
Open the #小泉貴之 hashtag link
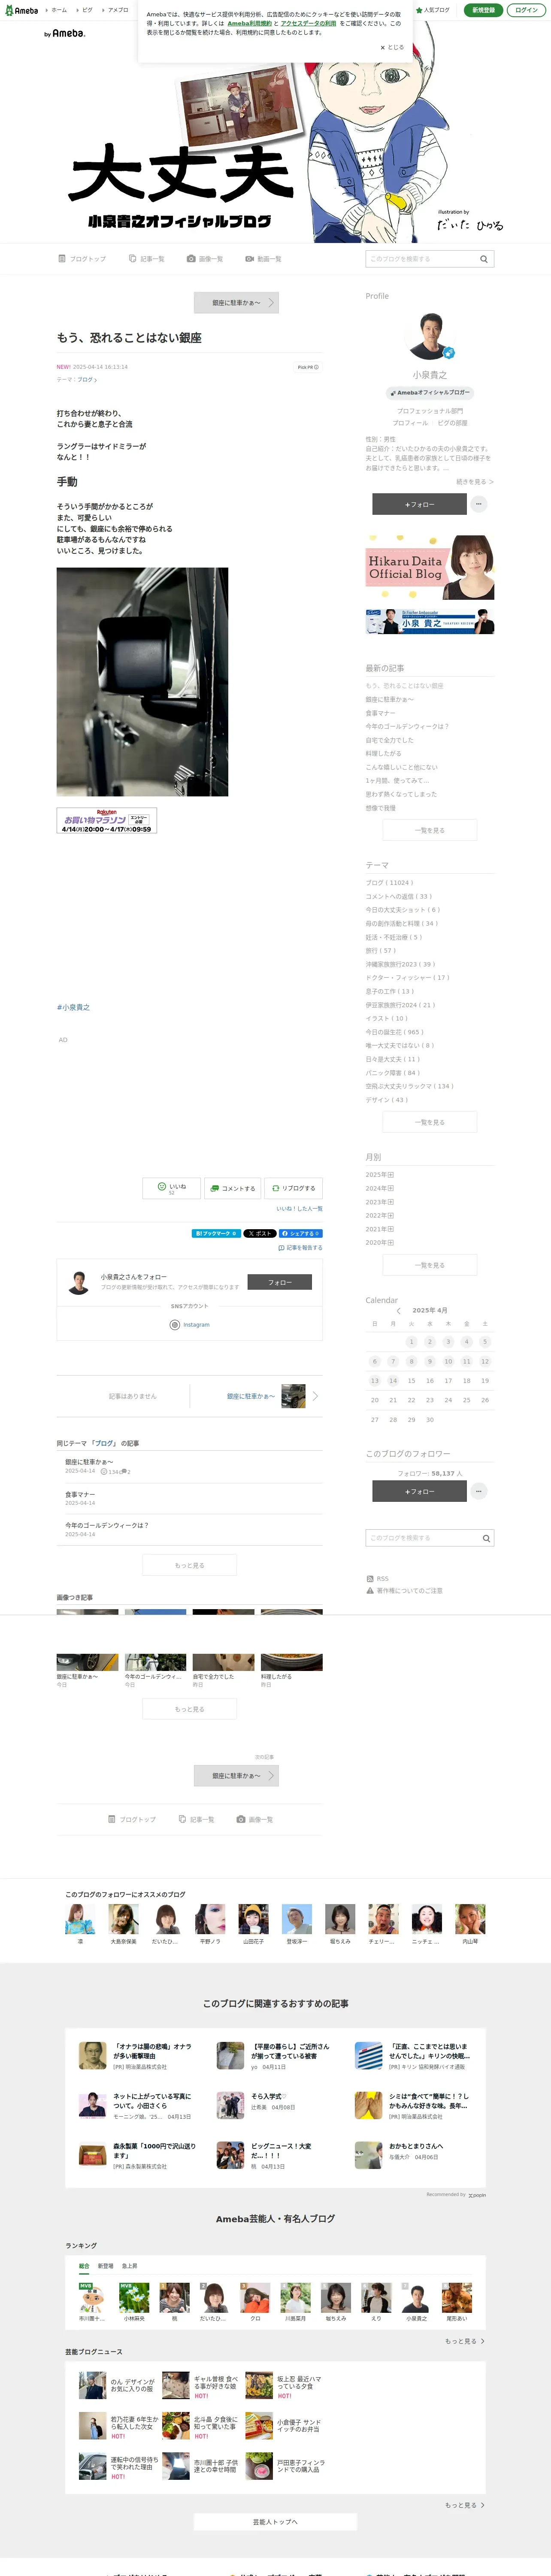point(73,1007)
